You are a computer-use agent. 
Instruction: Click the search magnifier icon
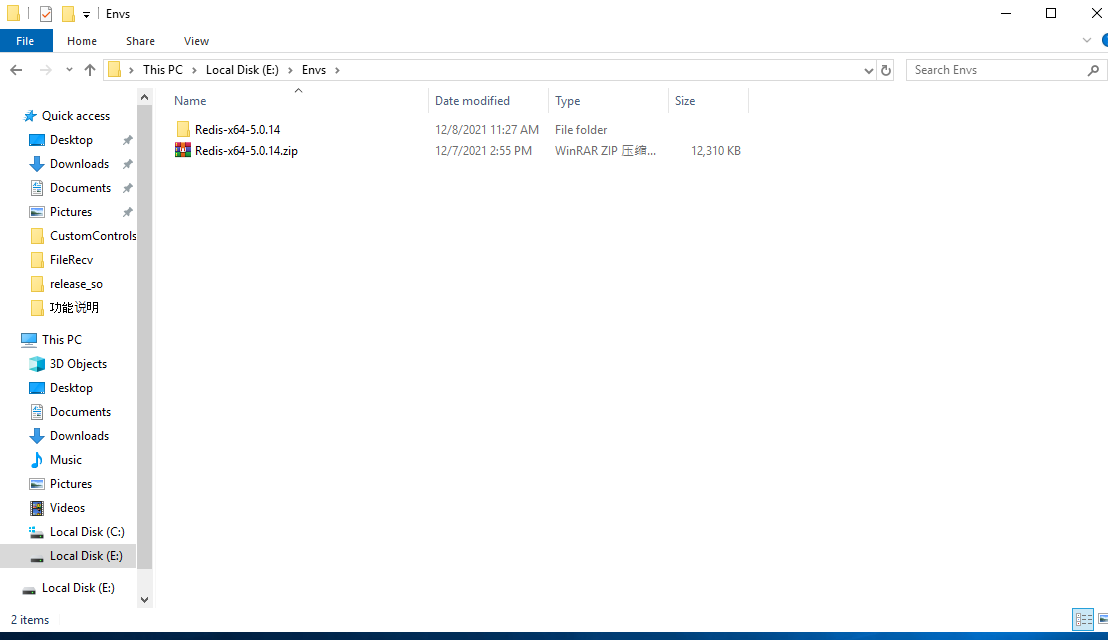click(1094, 69)
